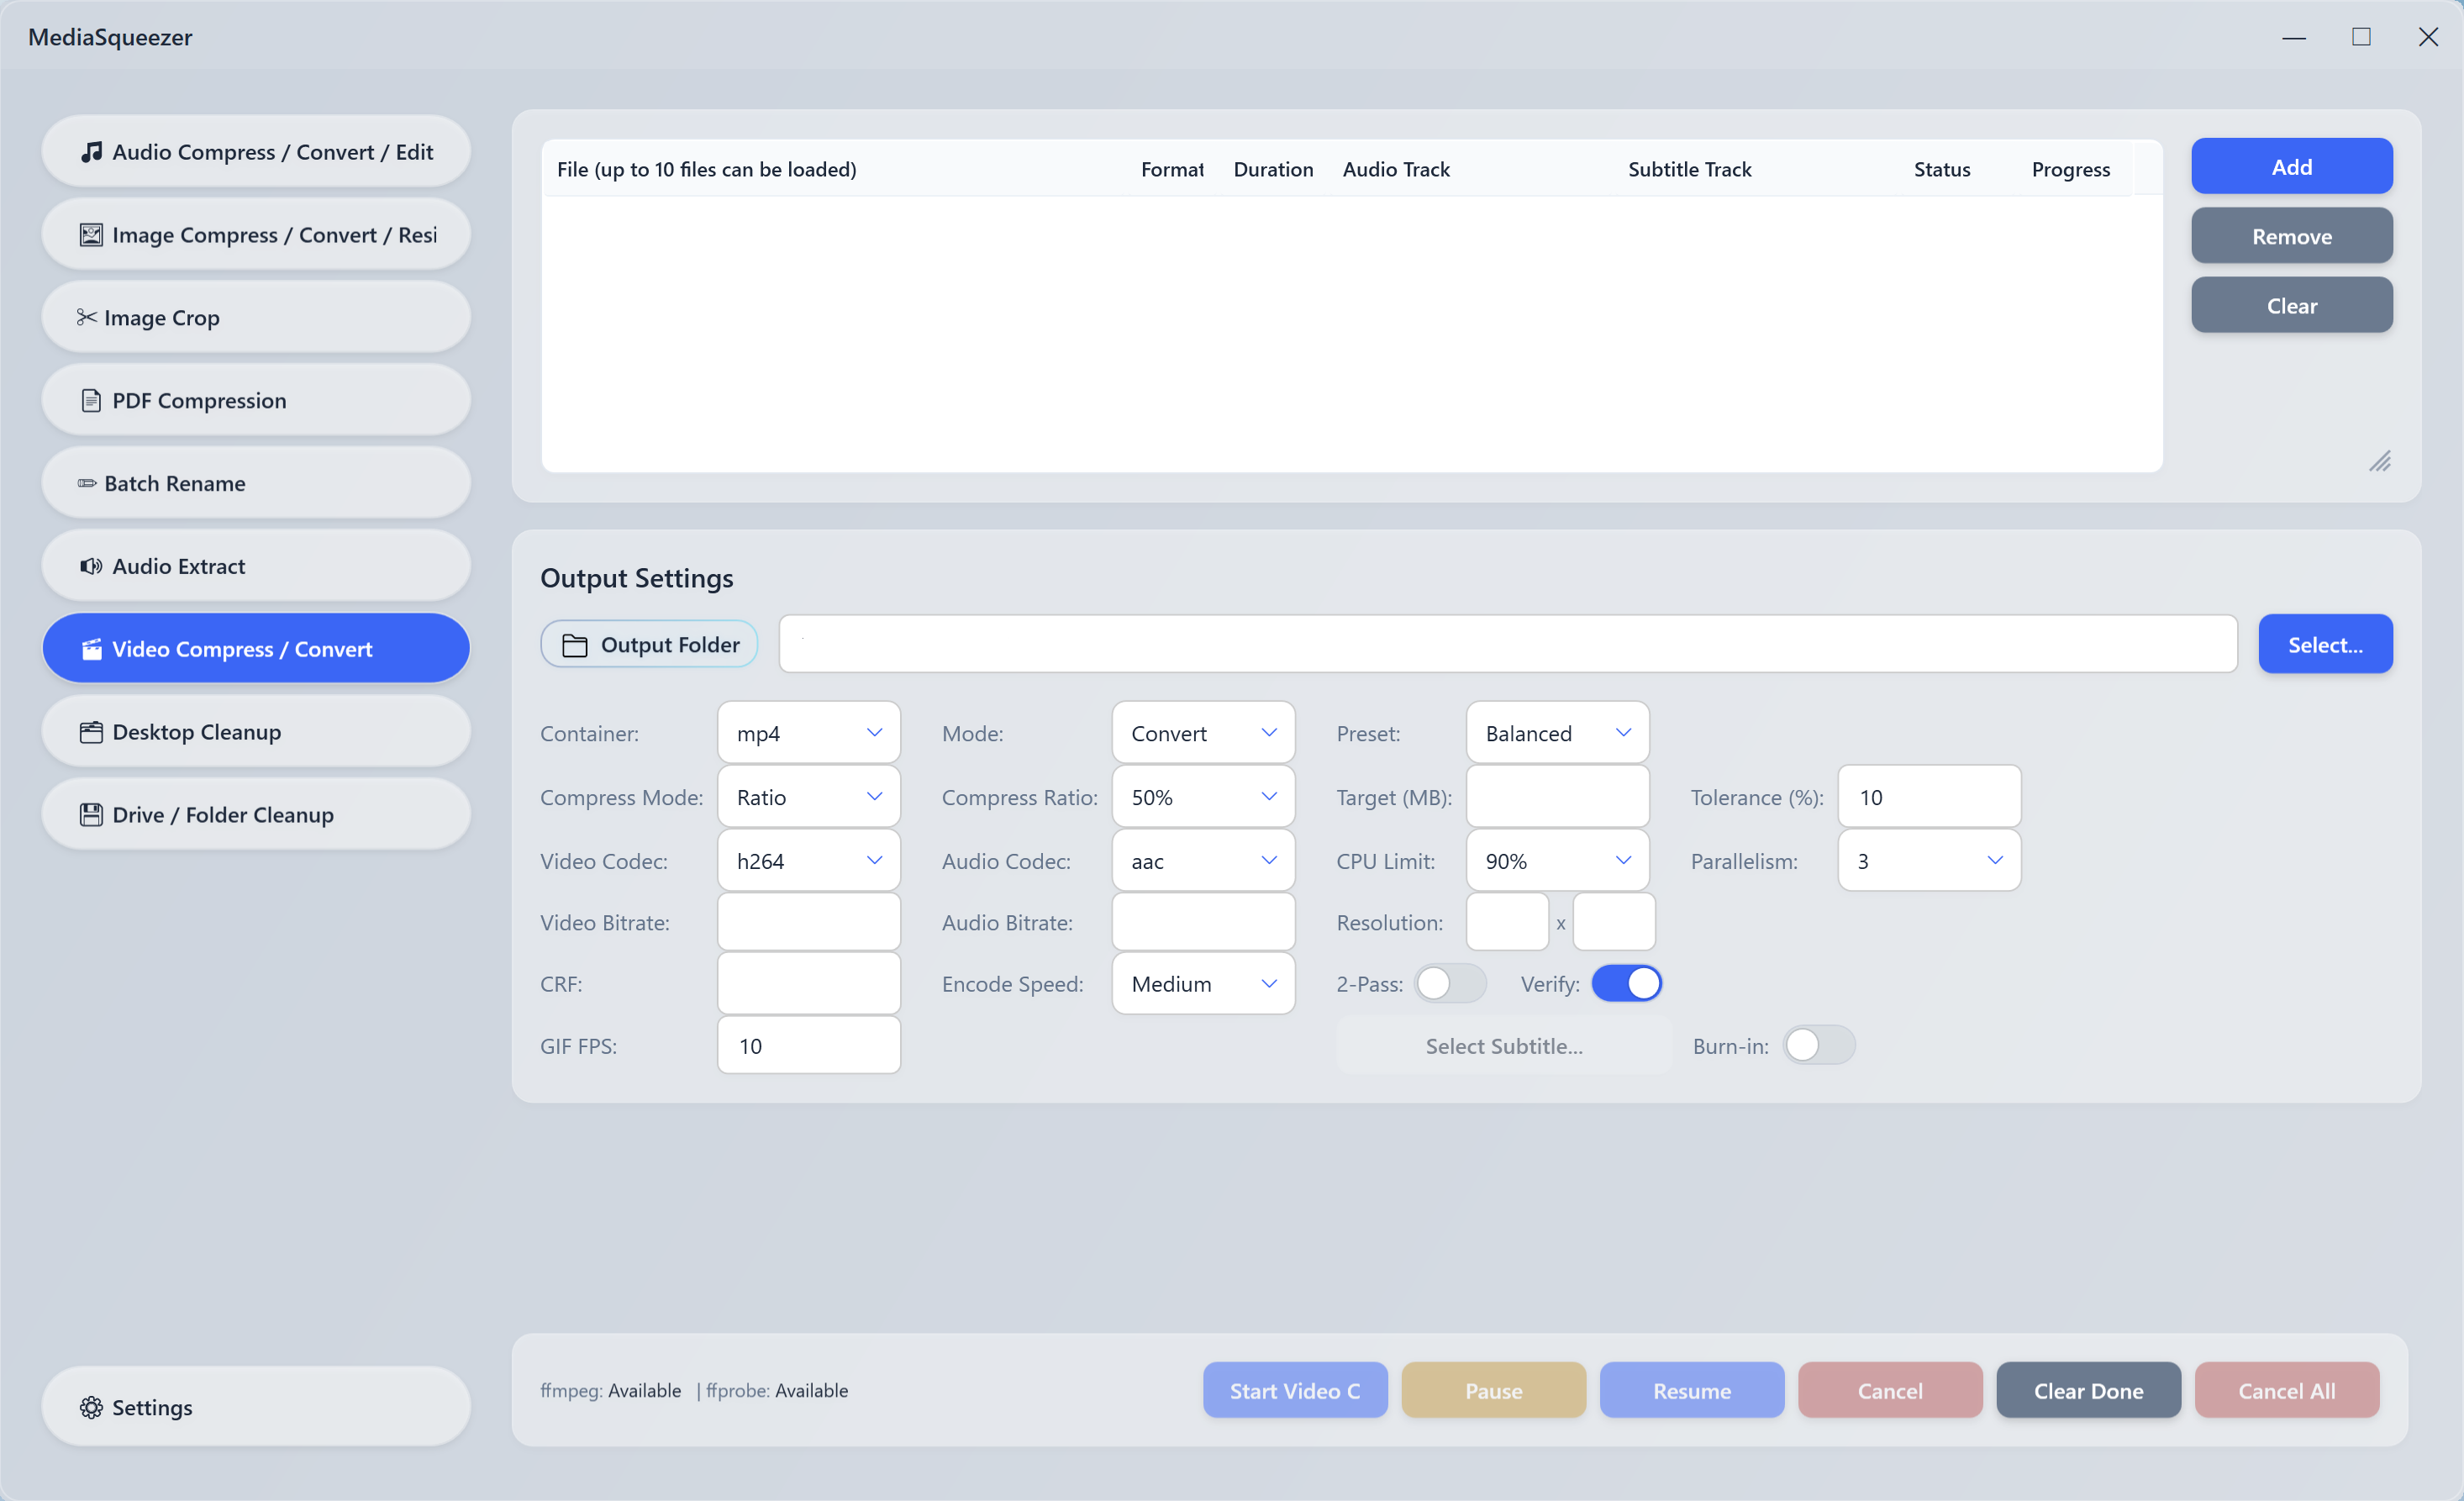This screenshot has height=1501, width=2464.
Task: Open Video Compress / Convert section
Action: (256, 649)
